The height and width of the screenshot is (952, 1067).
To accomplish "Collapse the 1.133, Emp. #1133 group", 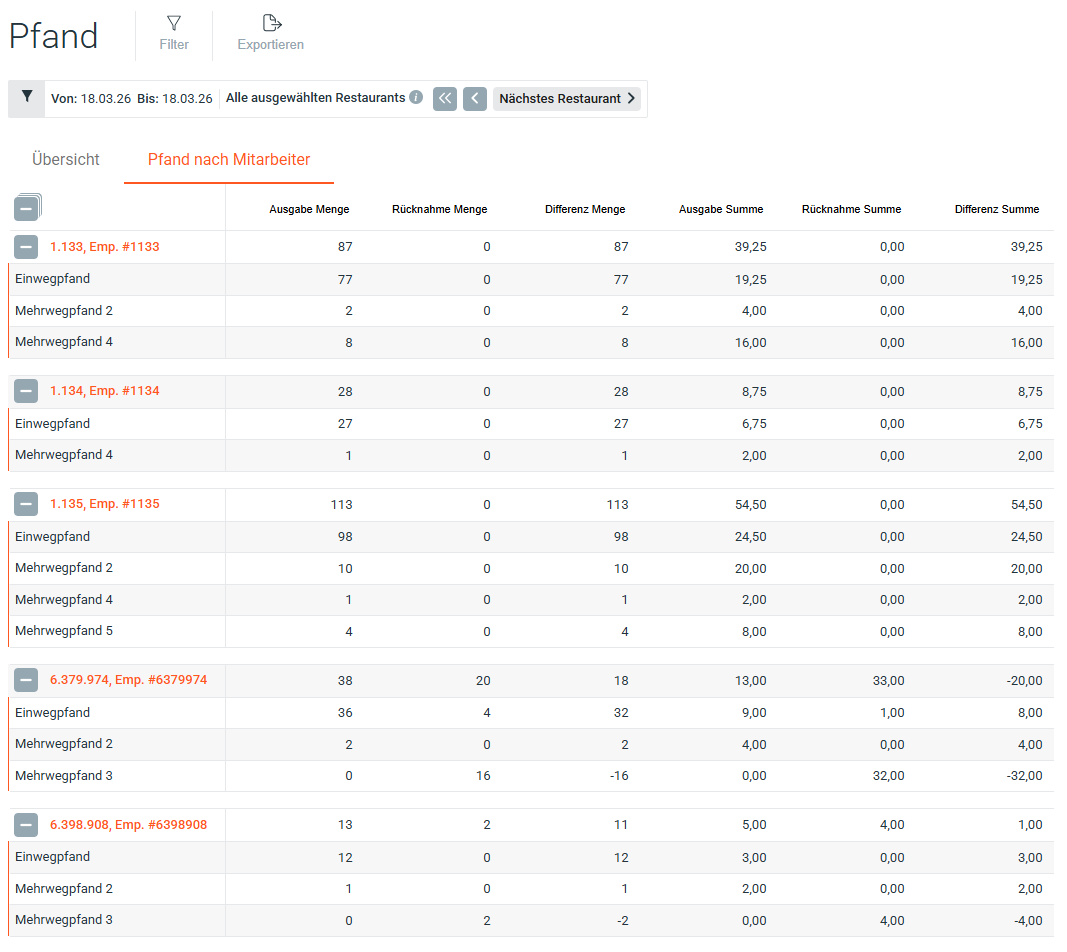I will tap(26, 247).
